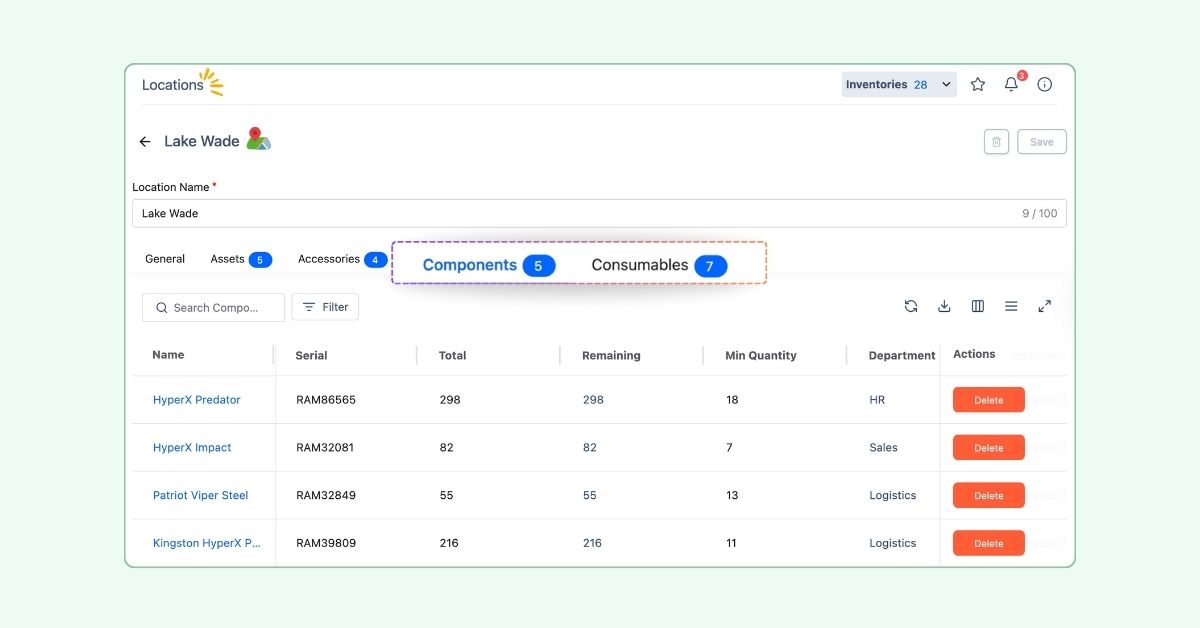
Task: Refresh the components table
Action: coord(911,307)
